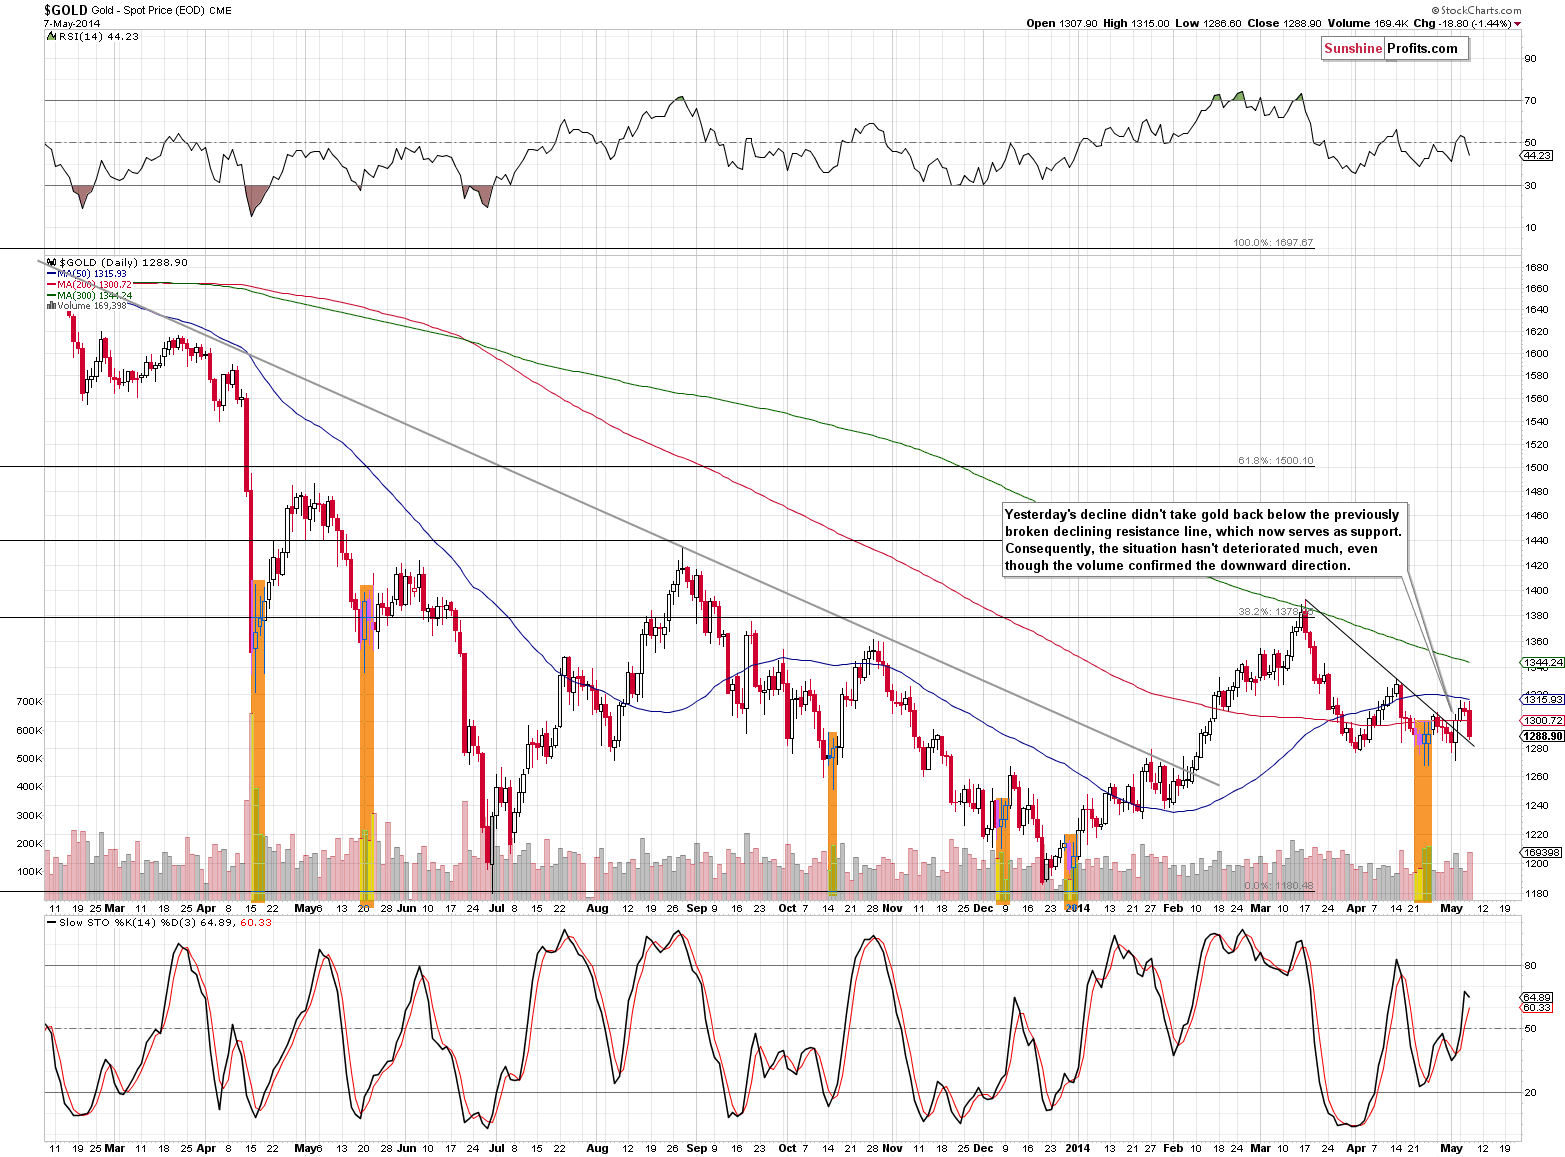Click the 1180 price axis label
This screenshot has width=1565, height=1157.
point(1537,893)
